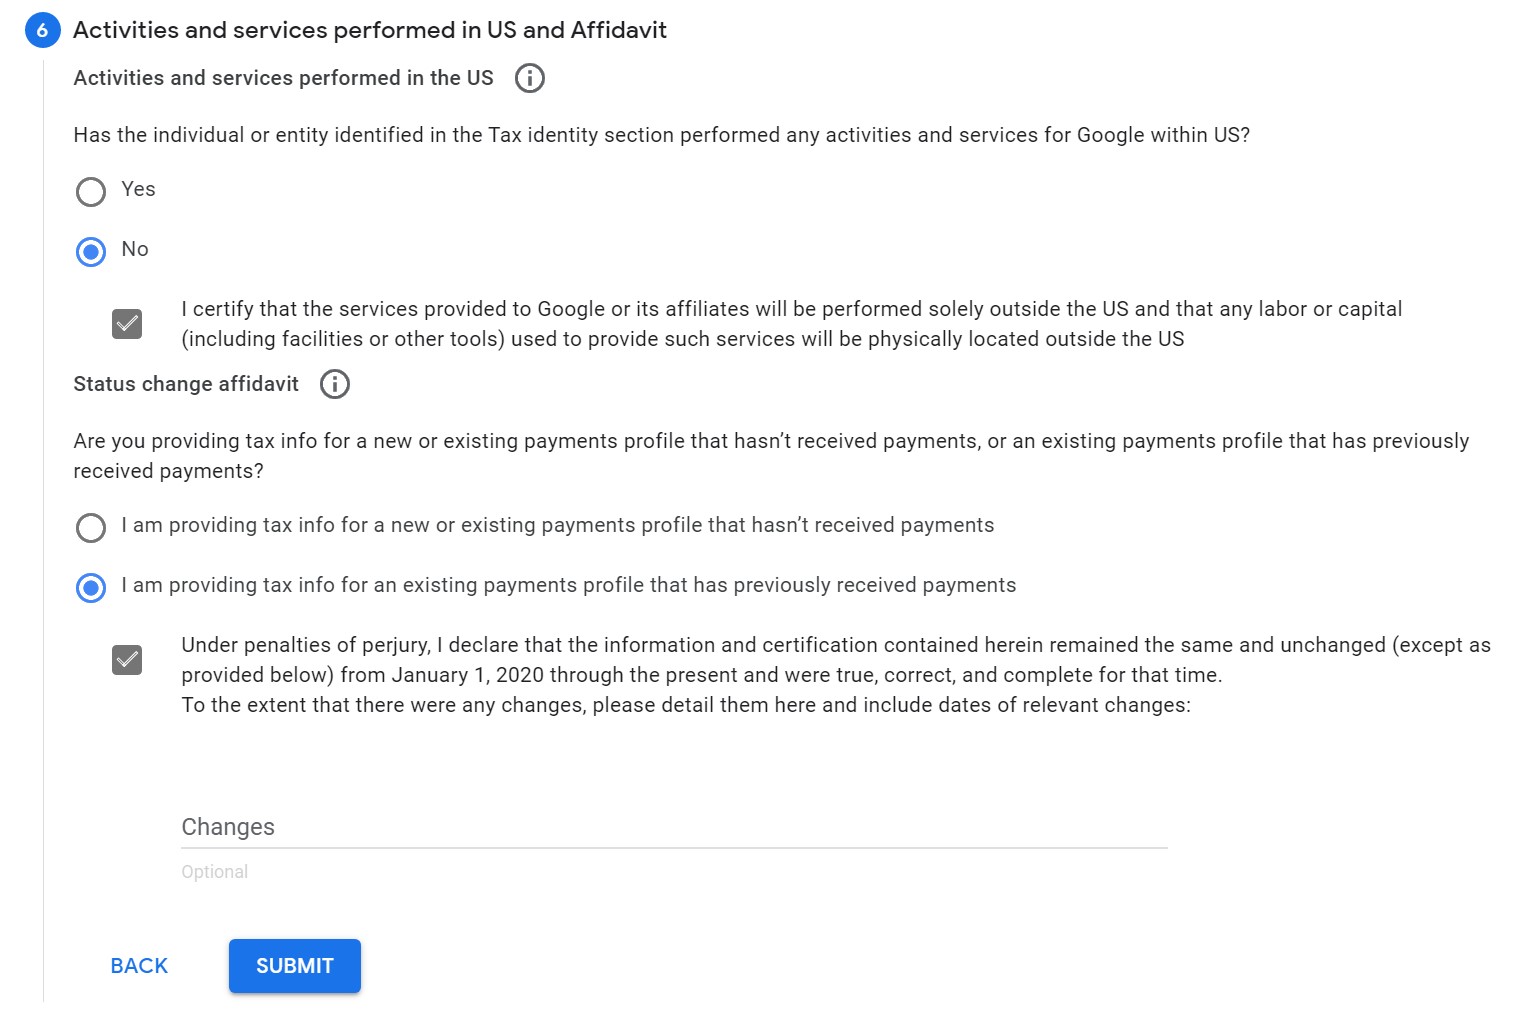Viewport: 1519px width, 1015px height.
Task: Click the Status change affidavit subheading
Action: 186,384
